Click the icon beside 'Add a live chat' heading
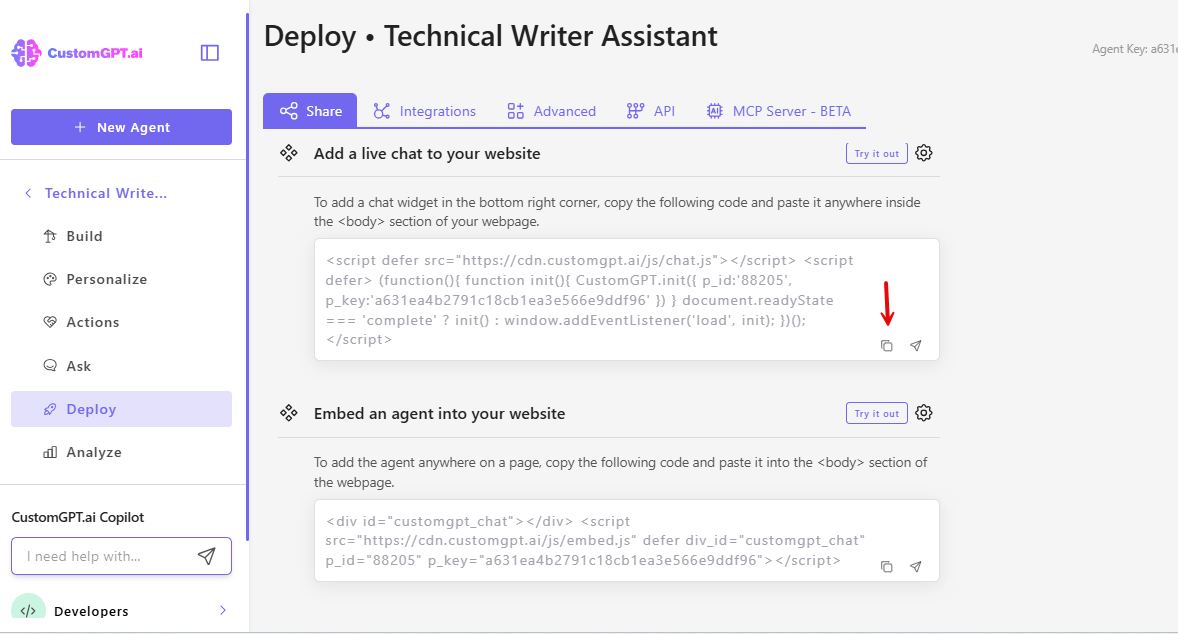The width and height of the screenshot is (1178, 634). [x=288, y=153]
